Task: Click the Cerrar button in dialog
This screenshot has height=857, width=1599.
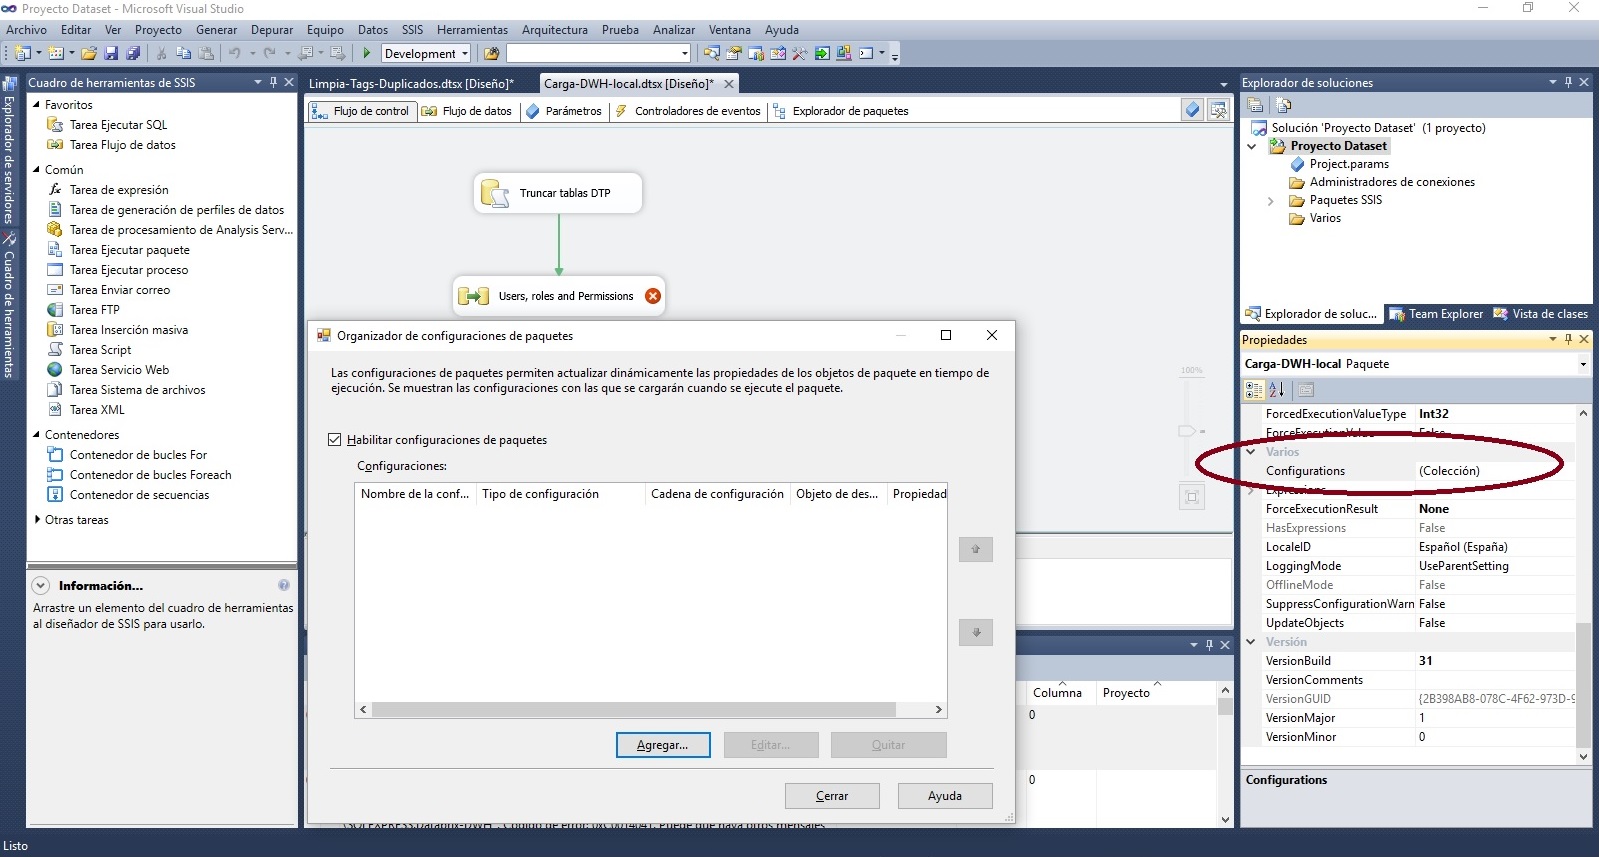Action: pyautogui.click(x=831, y=796)
